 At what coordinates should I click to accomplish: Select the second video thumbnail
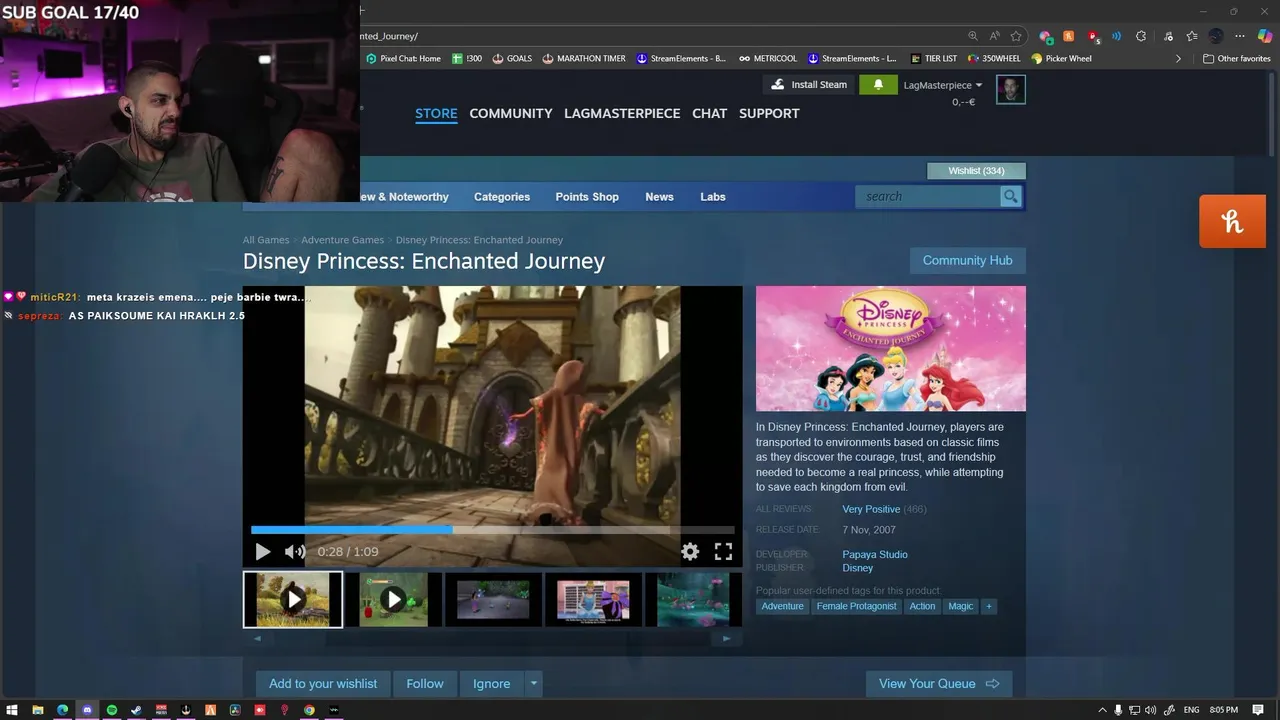393,599
